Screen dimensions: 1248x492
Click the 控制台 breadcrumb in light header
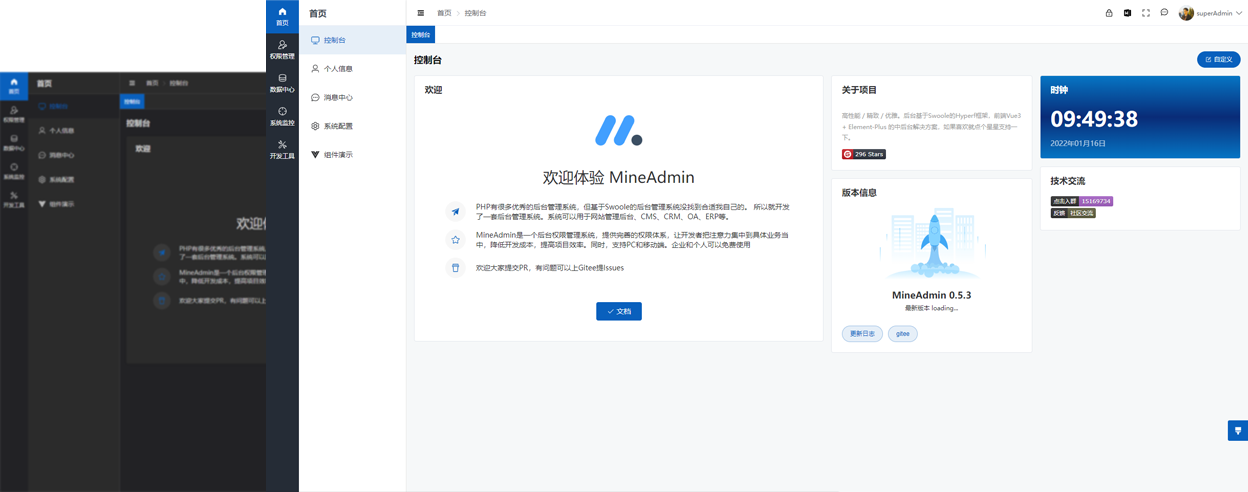click(x=475, y=13)
